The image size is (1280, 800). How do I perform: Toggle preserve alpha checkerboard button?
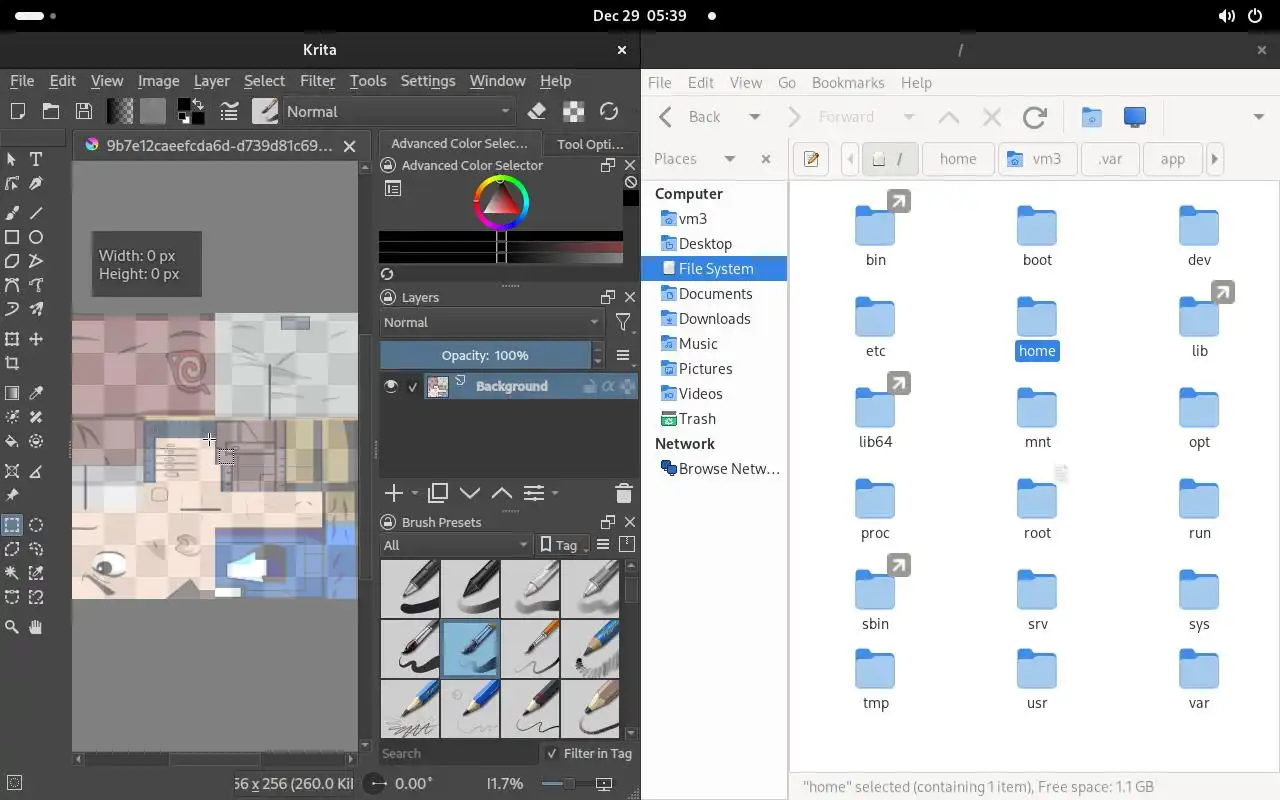[x=573, y=111]
